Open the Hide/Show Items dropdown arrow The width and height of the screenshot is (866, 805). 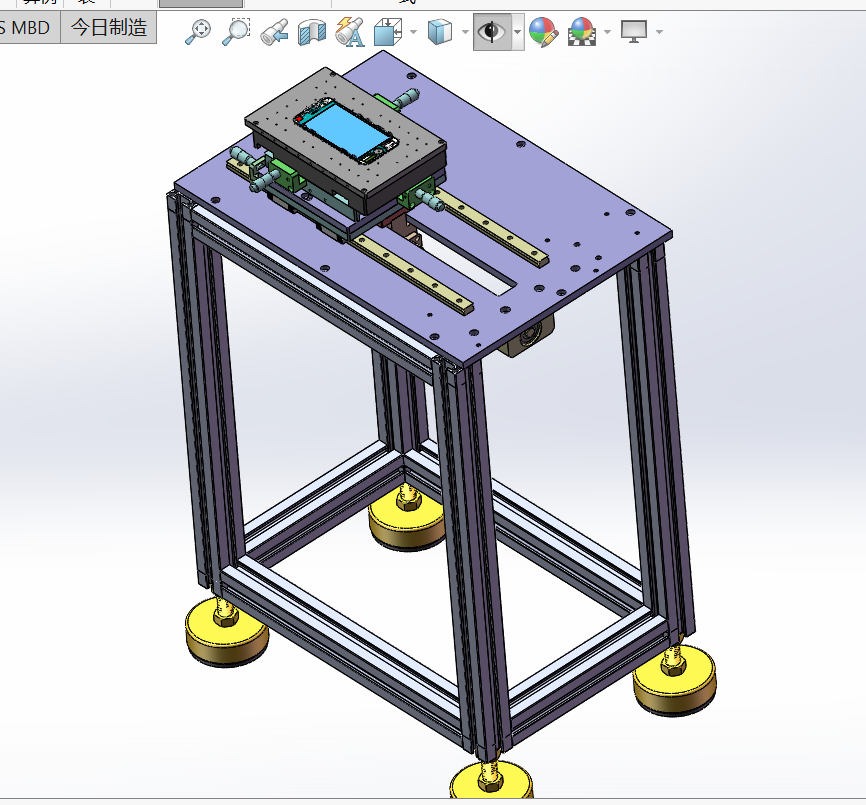pos(518,32)
